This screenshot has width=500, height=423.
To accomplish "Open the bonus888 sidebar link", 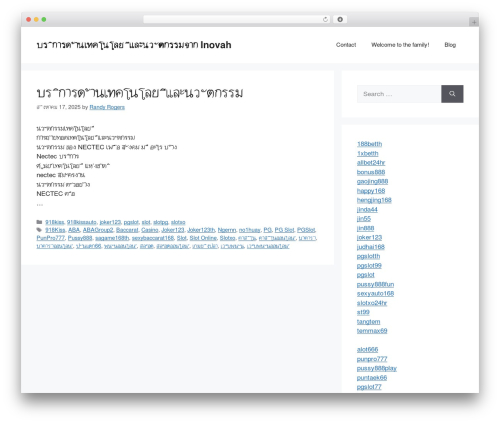I will pos(371,172).
